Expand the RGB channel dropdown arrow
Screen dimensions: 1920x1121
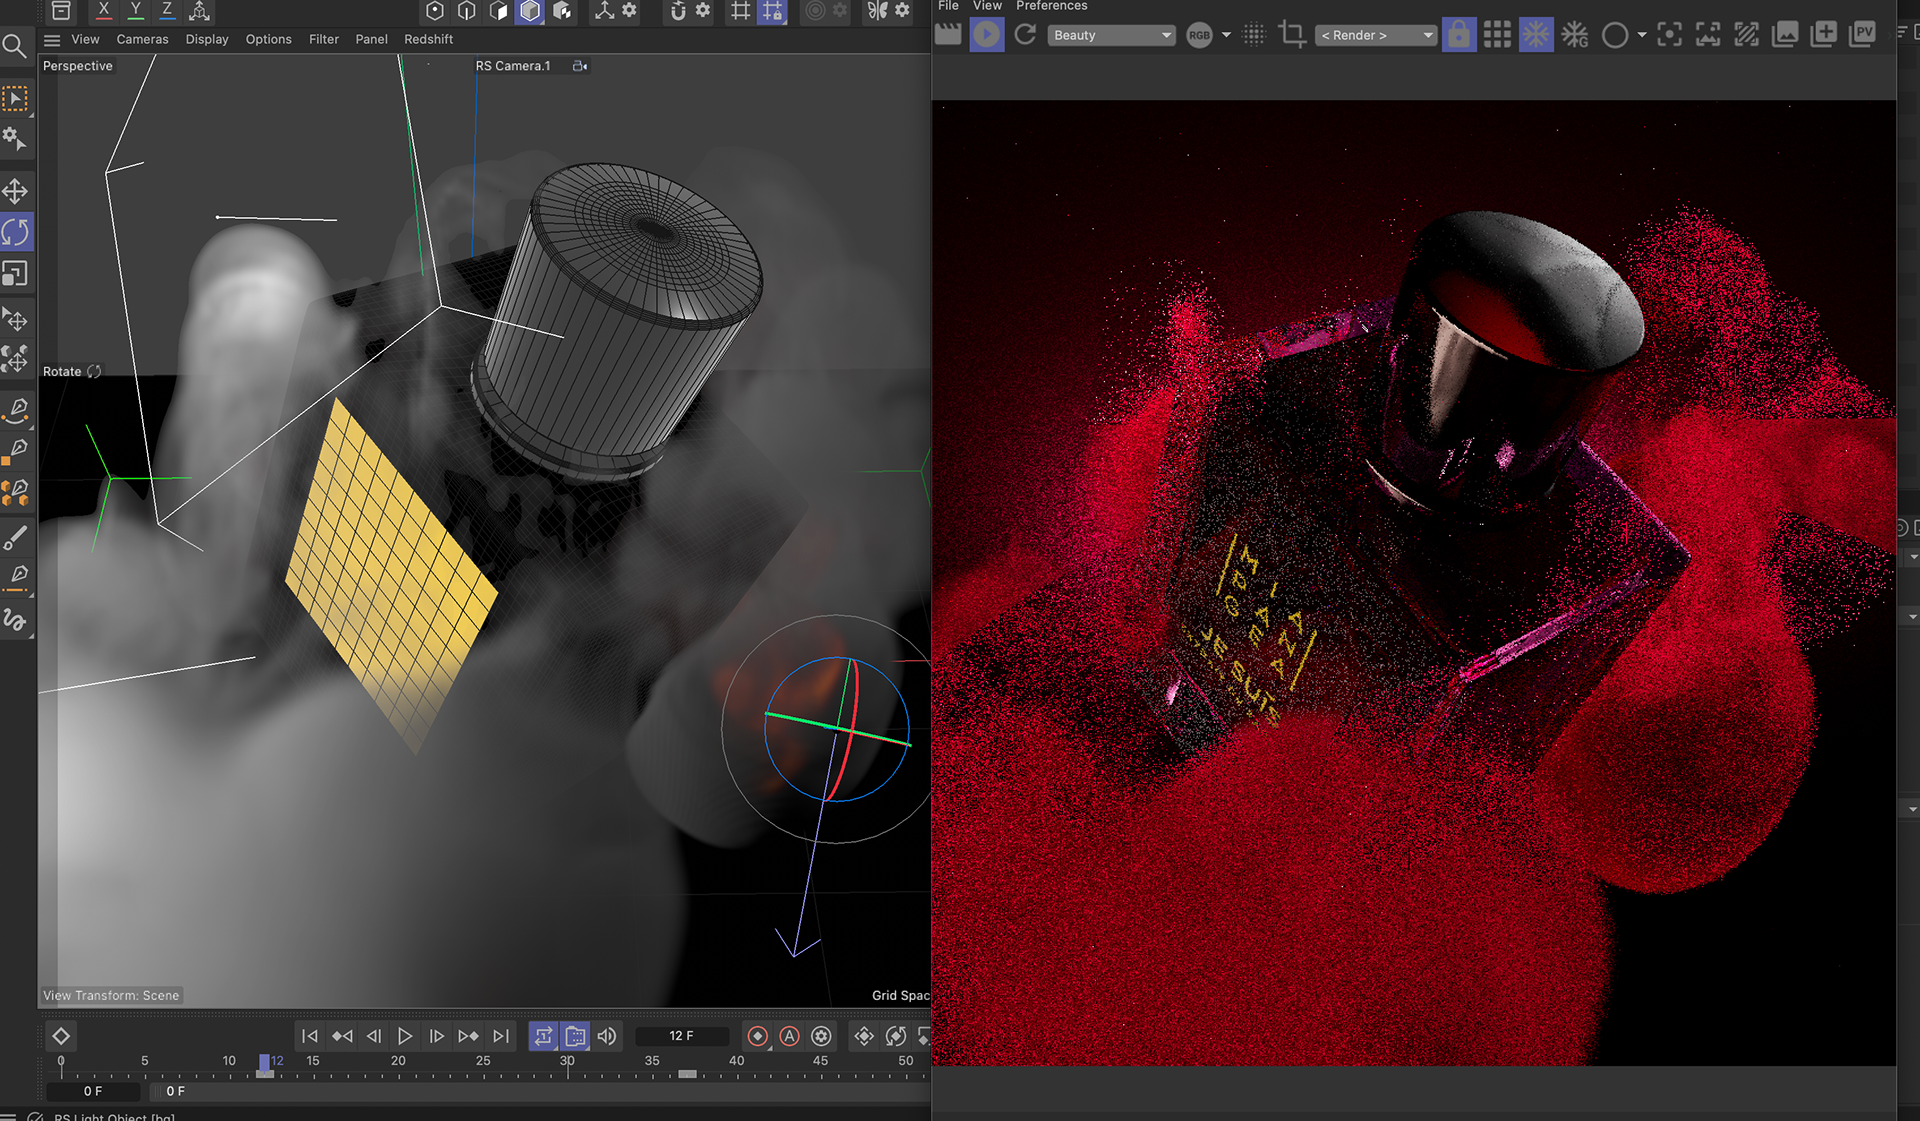(x=1226, y=35)
